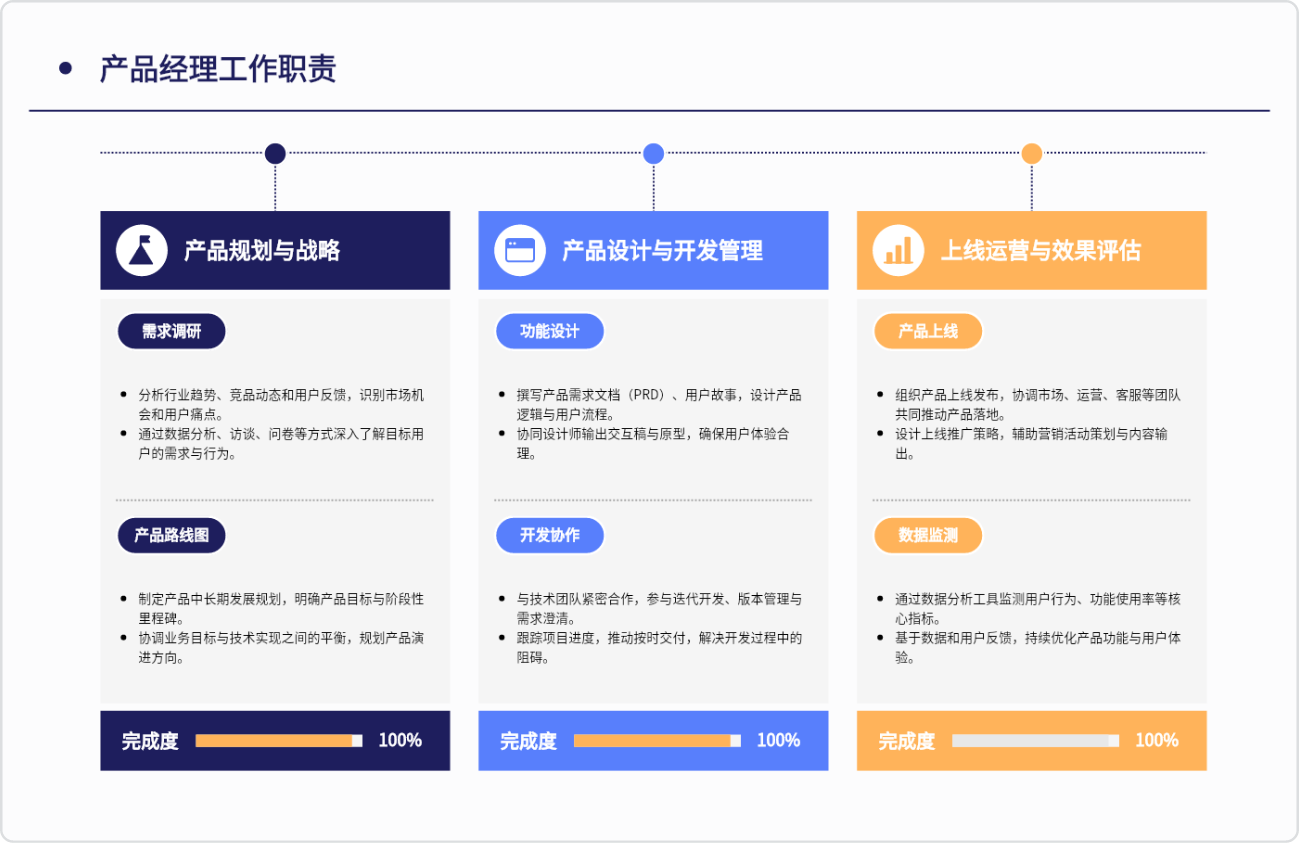Click the text starting 设计上线推广策略
This screenshot has height=843, width=1299.
(1032, 443)
